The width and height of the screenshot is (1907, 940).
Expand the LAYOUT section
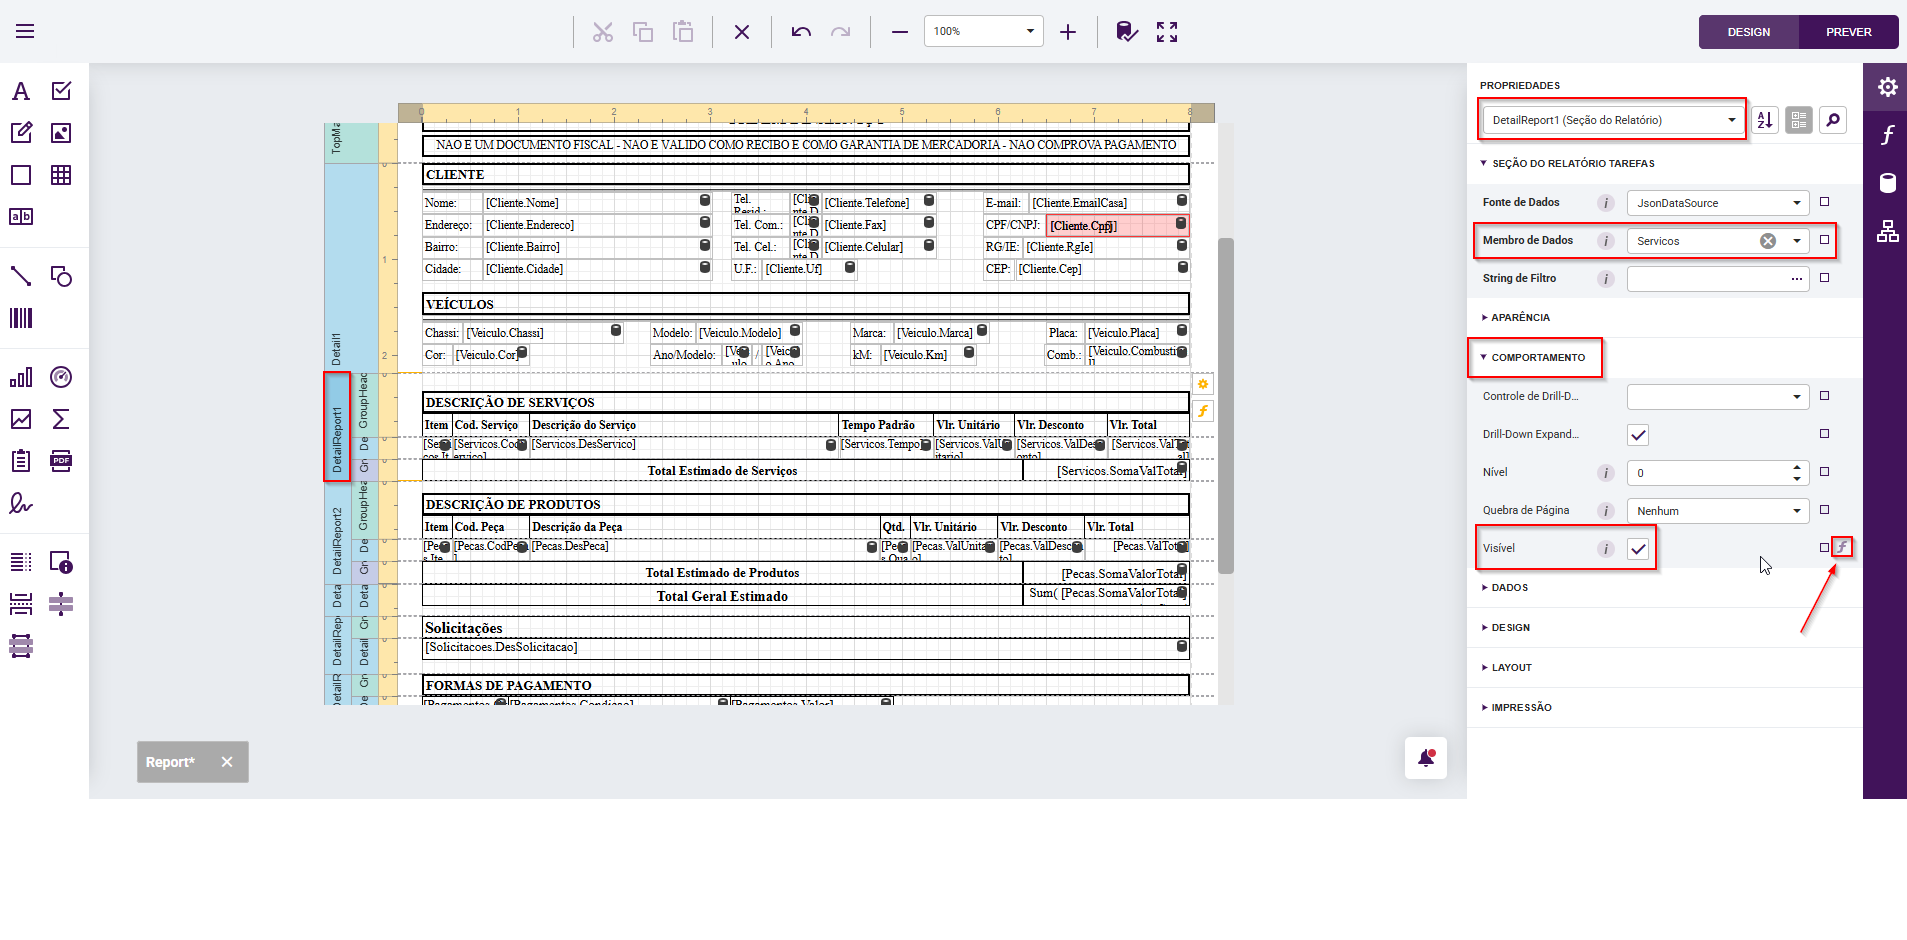(1507, 667)
